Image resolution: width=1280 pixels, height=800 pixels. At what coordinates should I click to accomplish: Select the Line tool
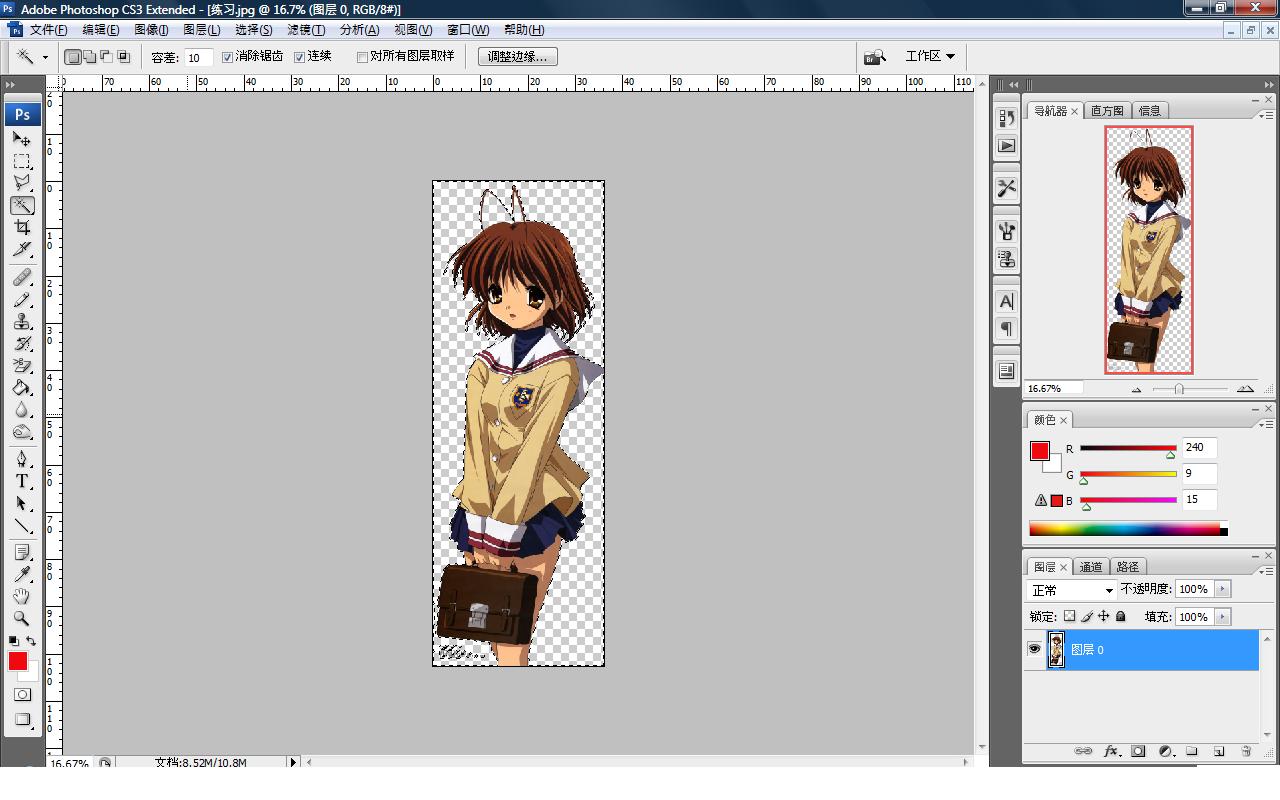[22, 525]
